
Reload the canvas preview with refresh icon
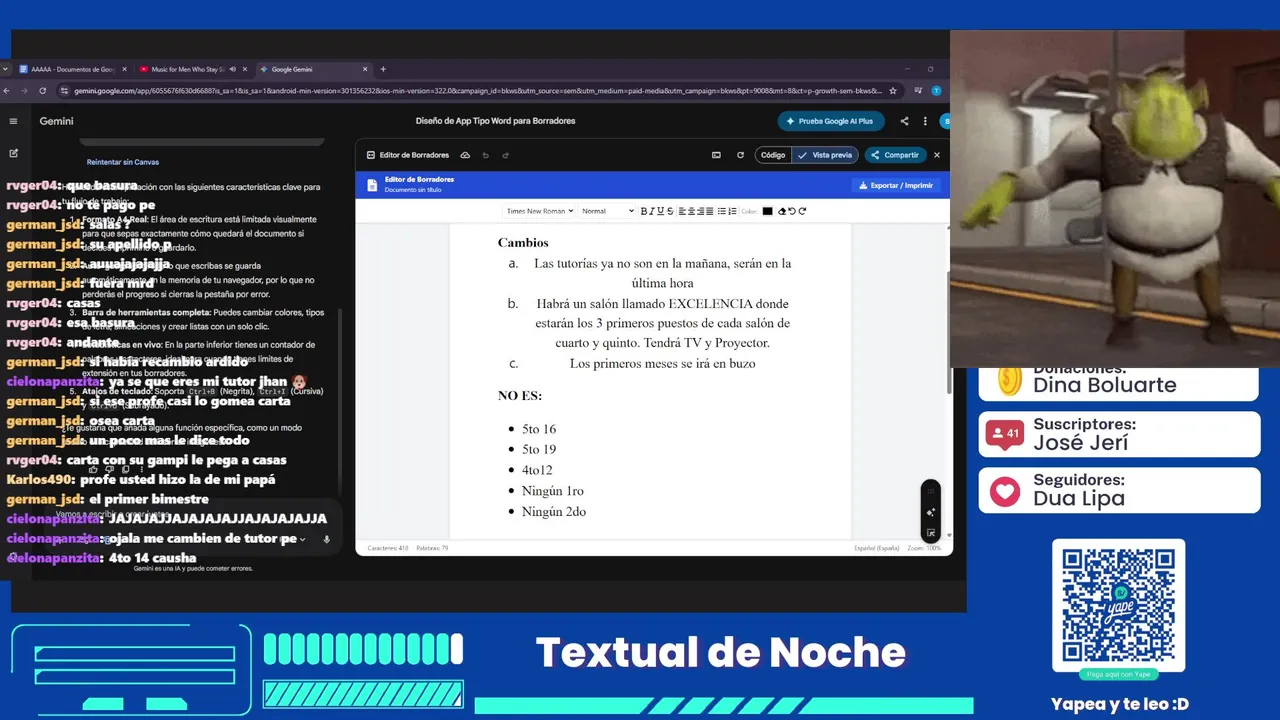click(740, 155)
